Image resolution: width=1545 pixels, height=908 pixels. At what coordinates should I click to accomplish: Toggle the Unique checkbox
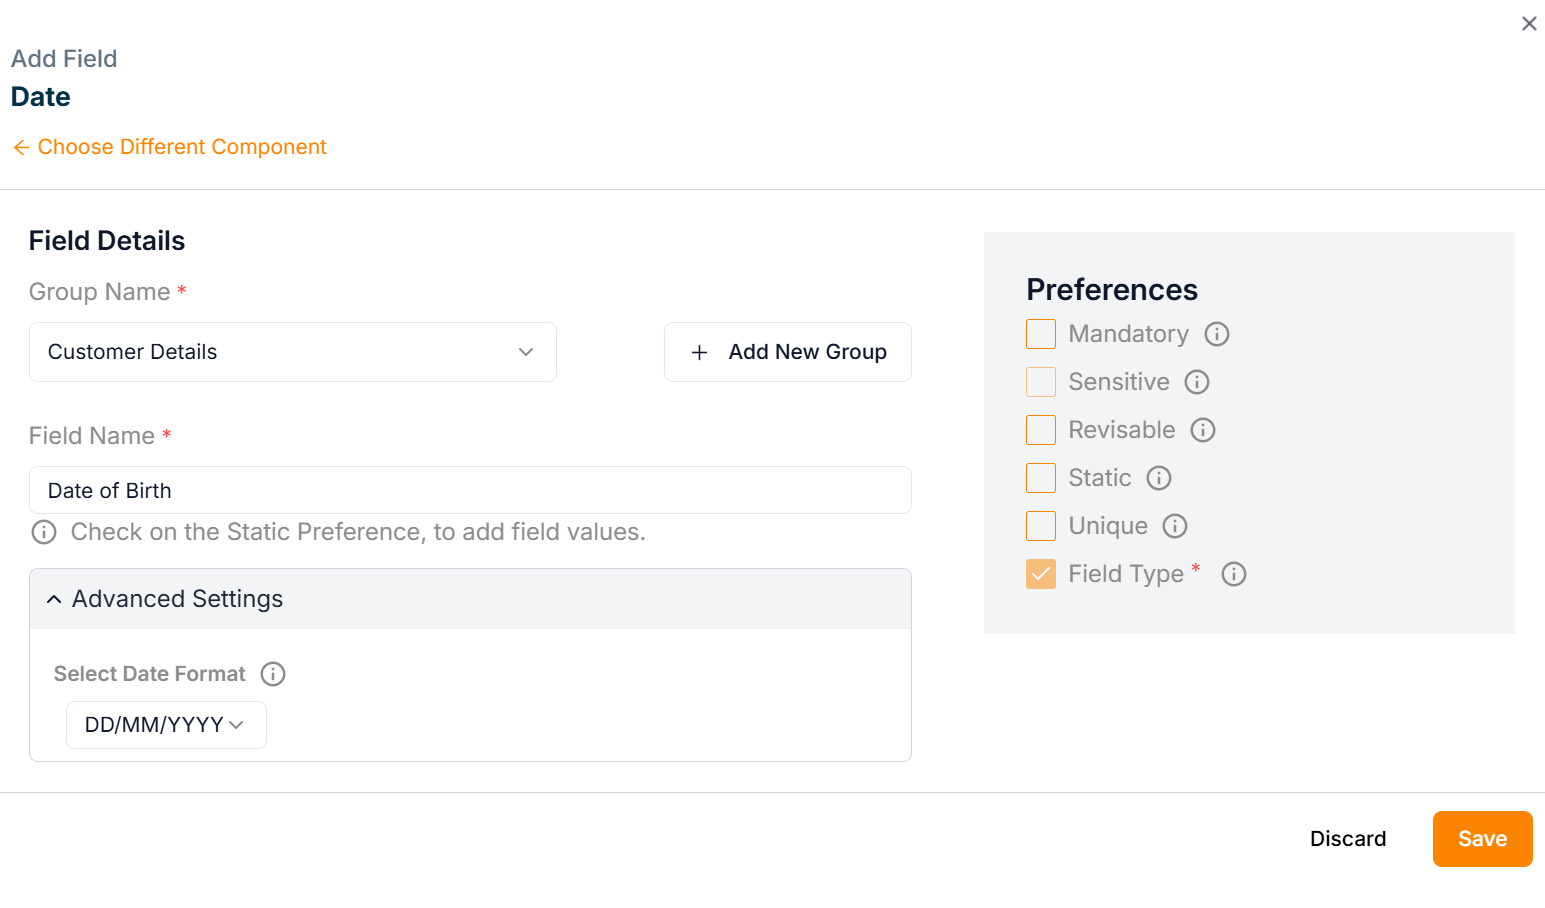pyautogui.click(x=1040, y=526)
